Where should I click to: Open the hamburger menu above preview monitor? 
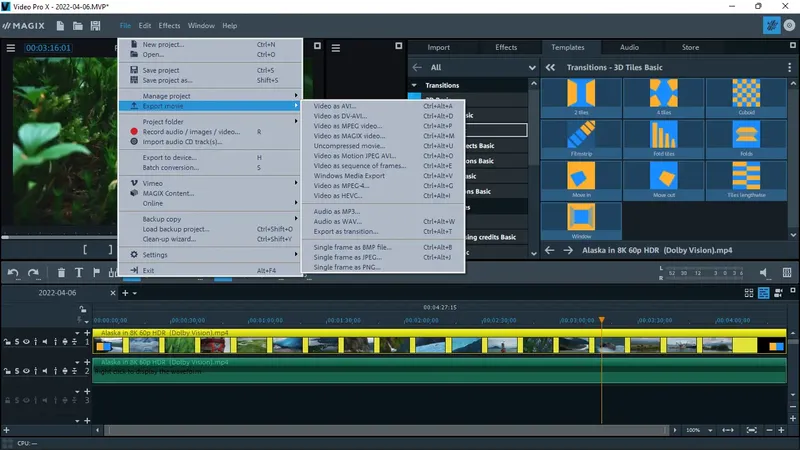11,48
